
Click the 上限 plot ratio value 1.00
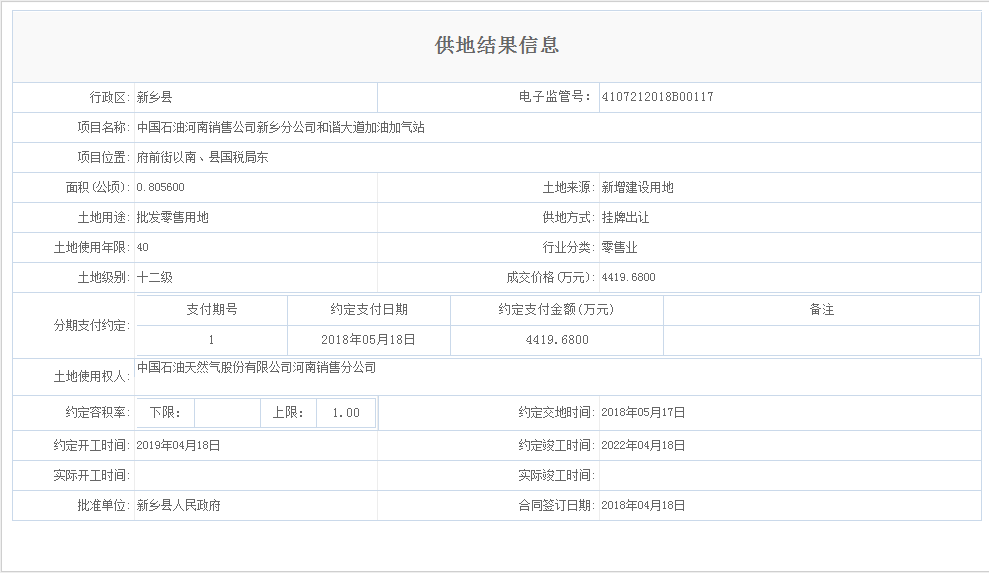pos(346,413)
